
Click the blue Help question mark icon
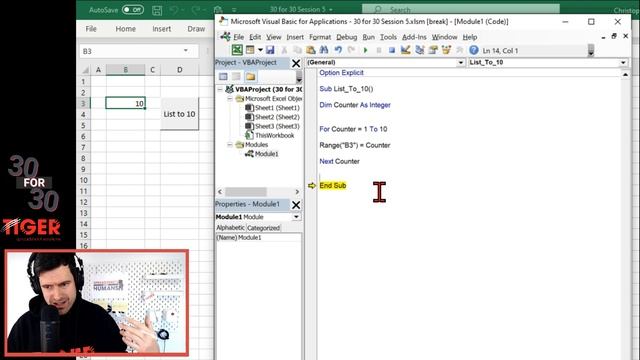coord(473,50)
